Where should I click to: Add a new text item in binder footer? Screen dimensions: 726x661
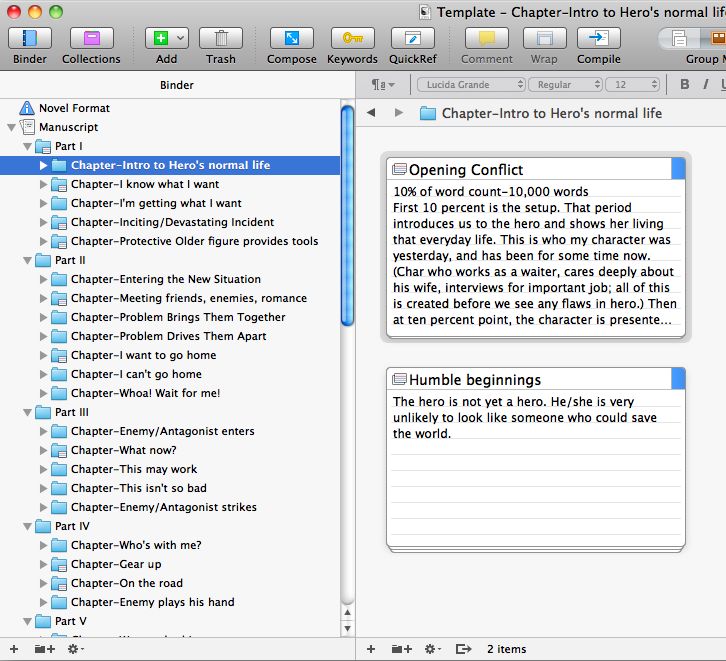[14, 649]
